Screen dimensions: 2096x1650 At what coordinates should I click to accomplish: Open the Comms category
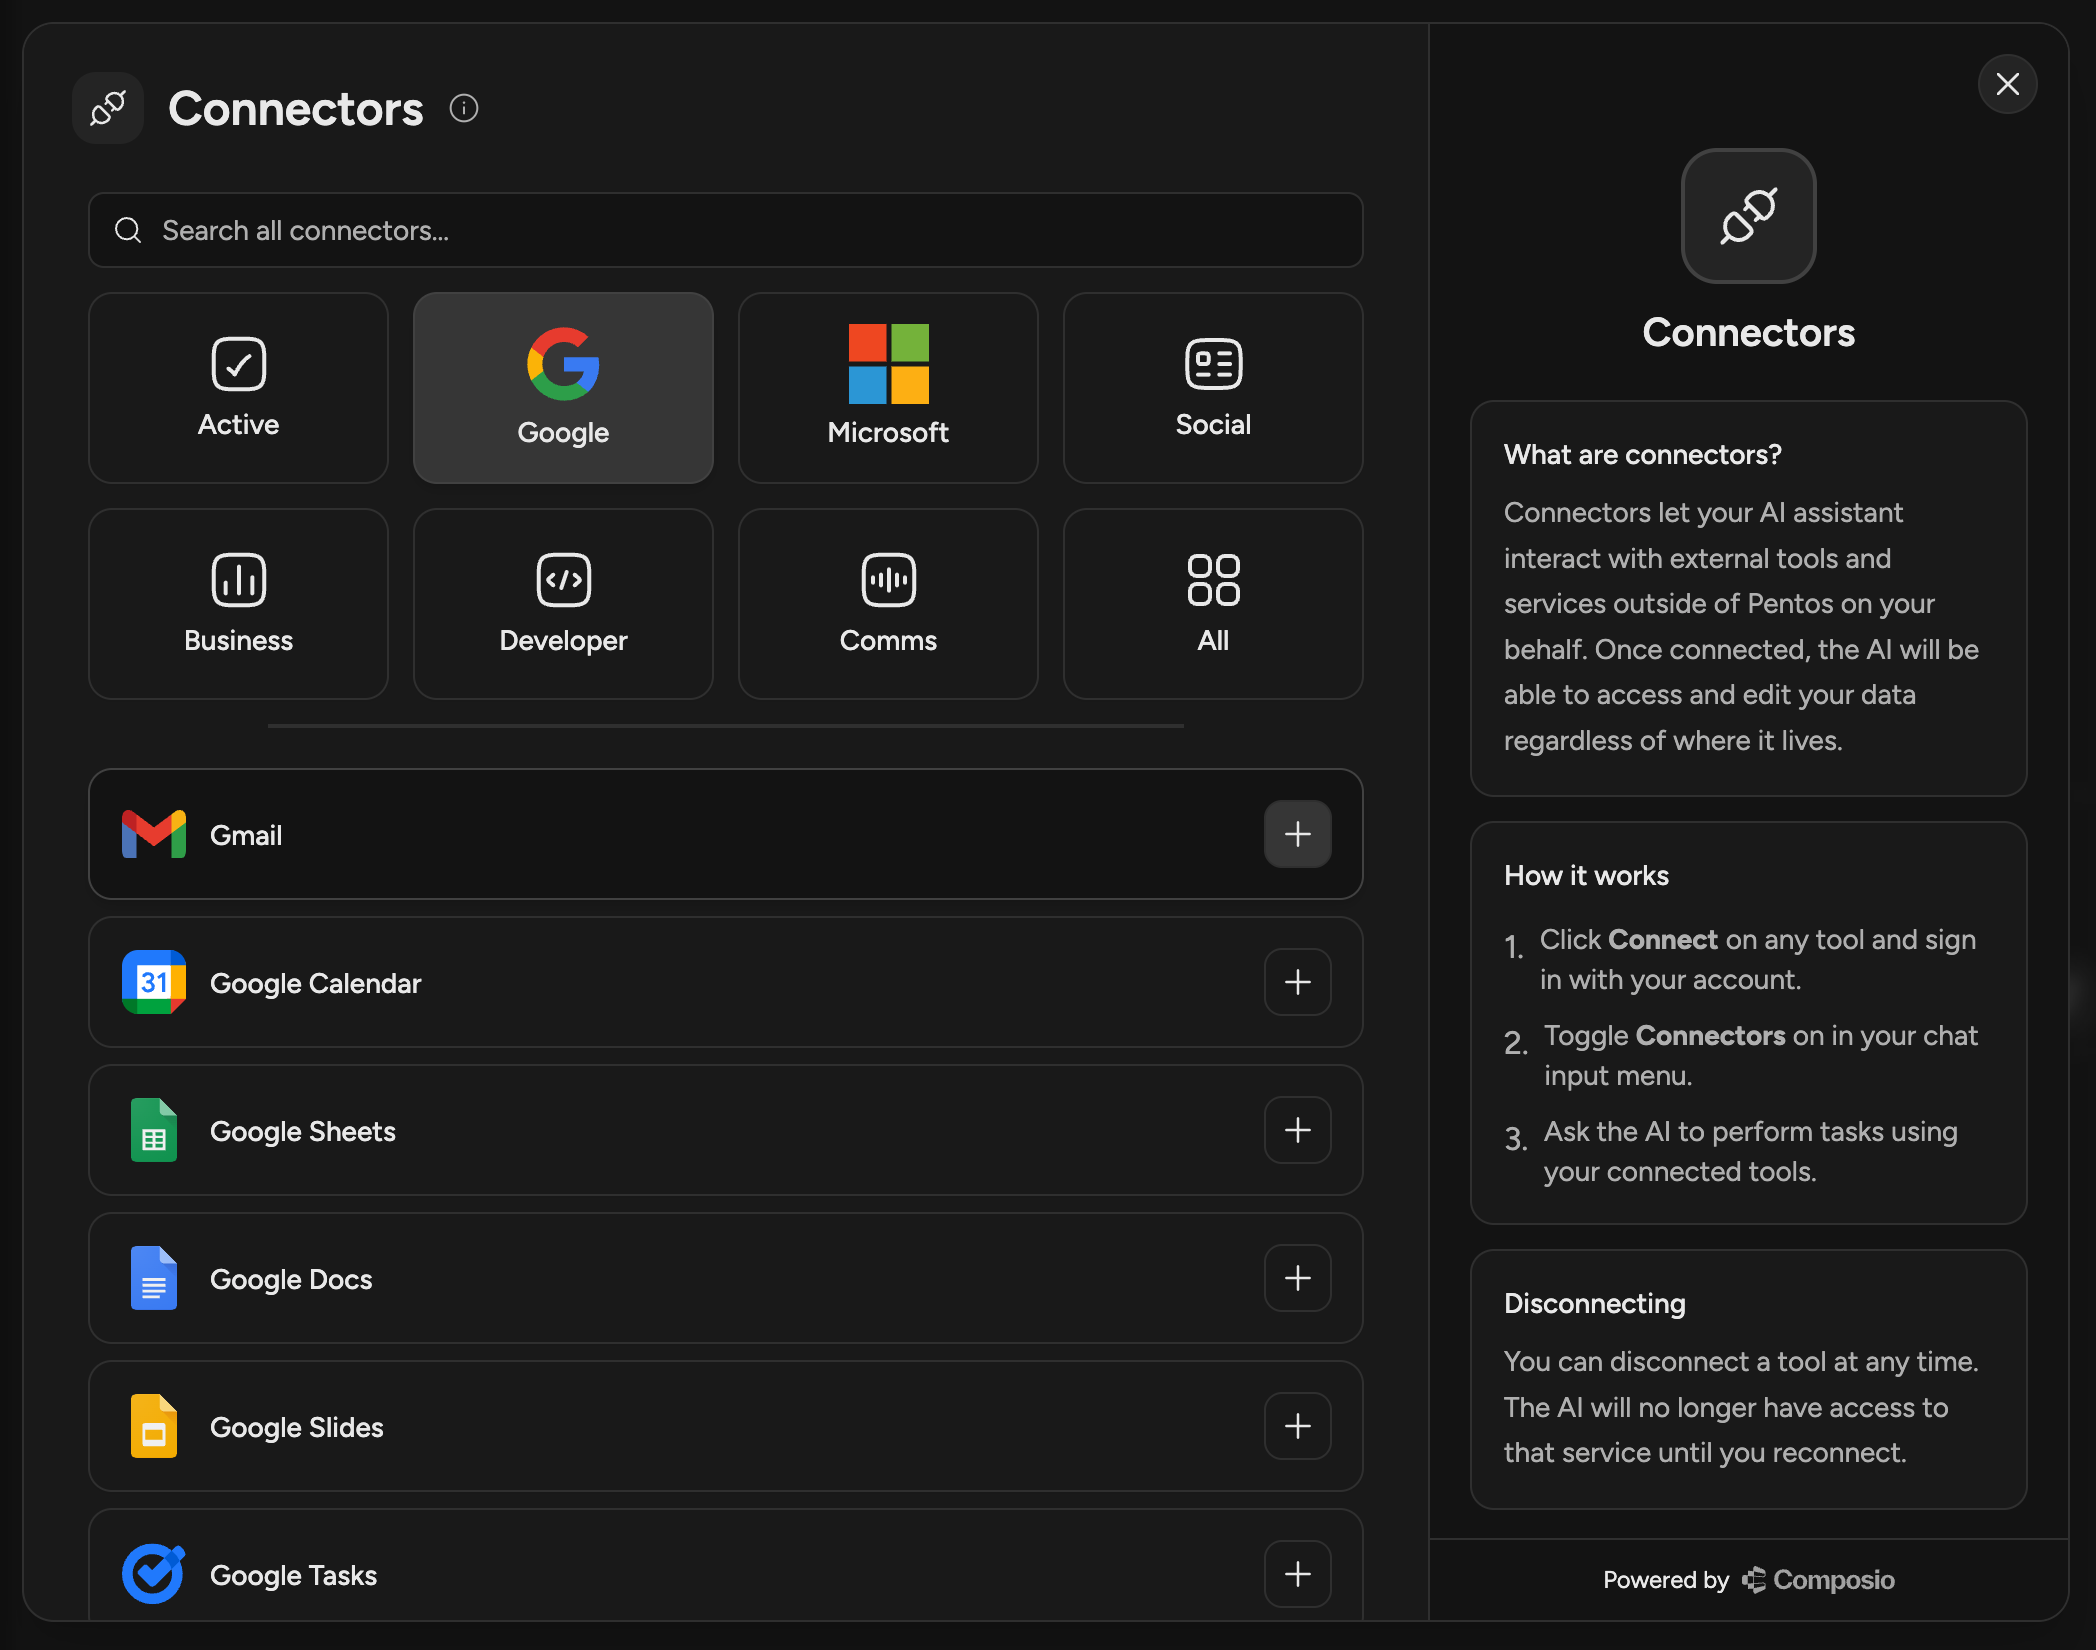point(888,604)
